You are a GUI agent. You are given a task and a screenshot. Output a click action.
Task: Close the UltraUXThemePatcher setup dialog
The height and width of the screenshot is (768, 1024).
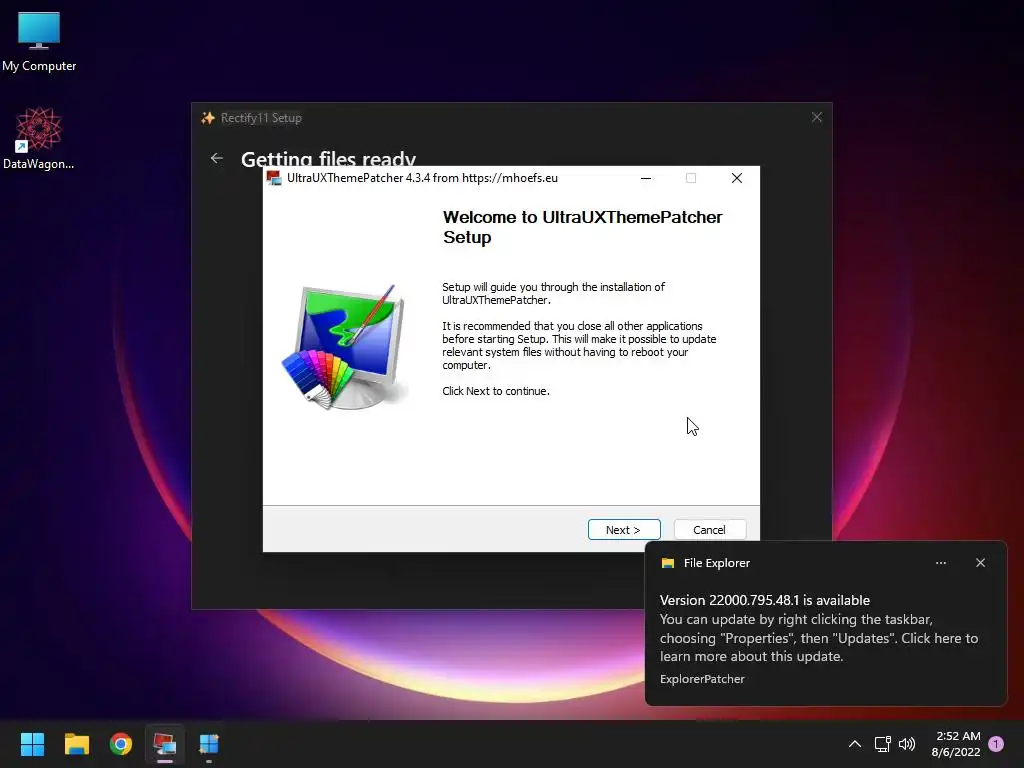pos(737,178)
